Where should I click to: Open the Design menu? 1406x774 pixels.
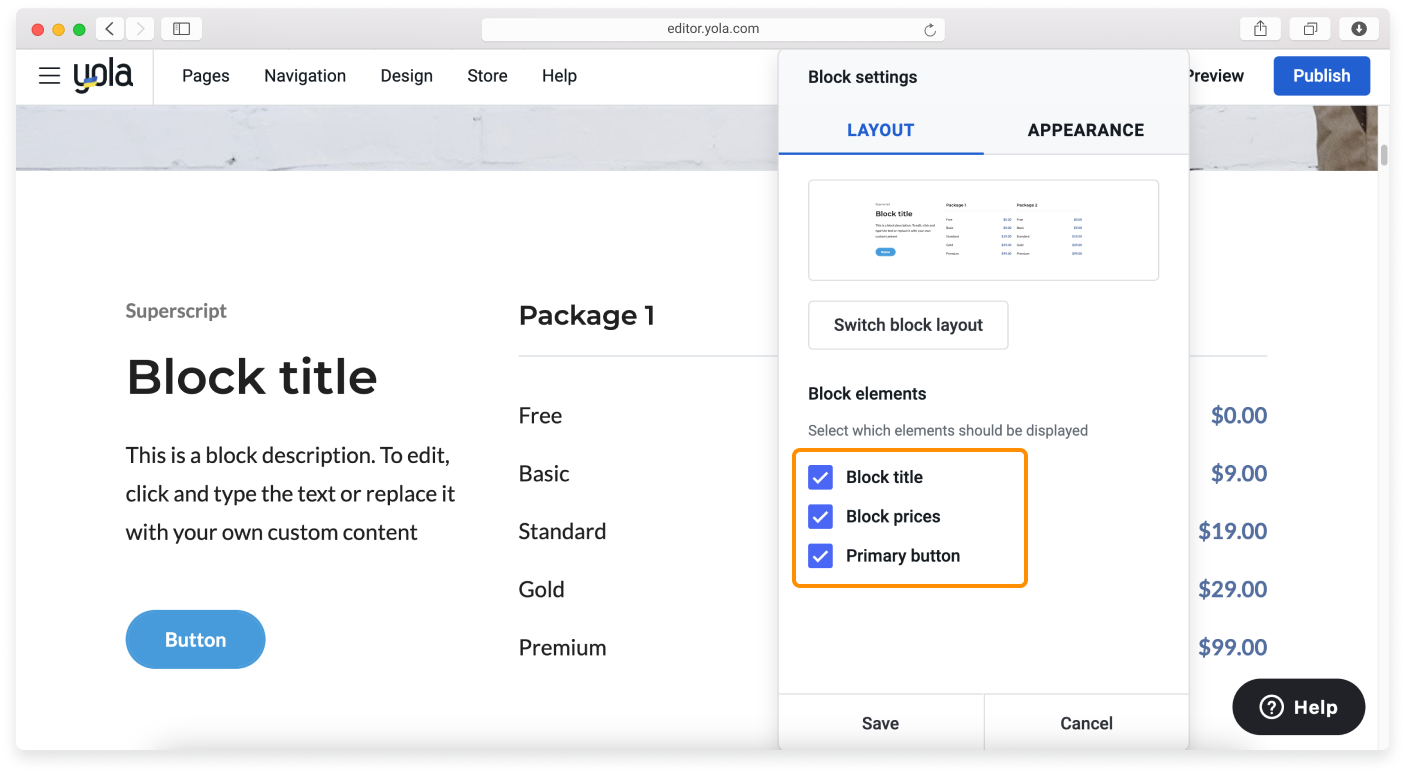[406, 76]
